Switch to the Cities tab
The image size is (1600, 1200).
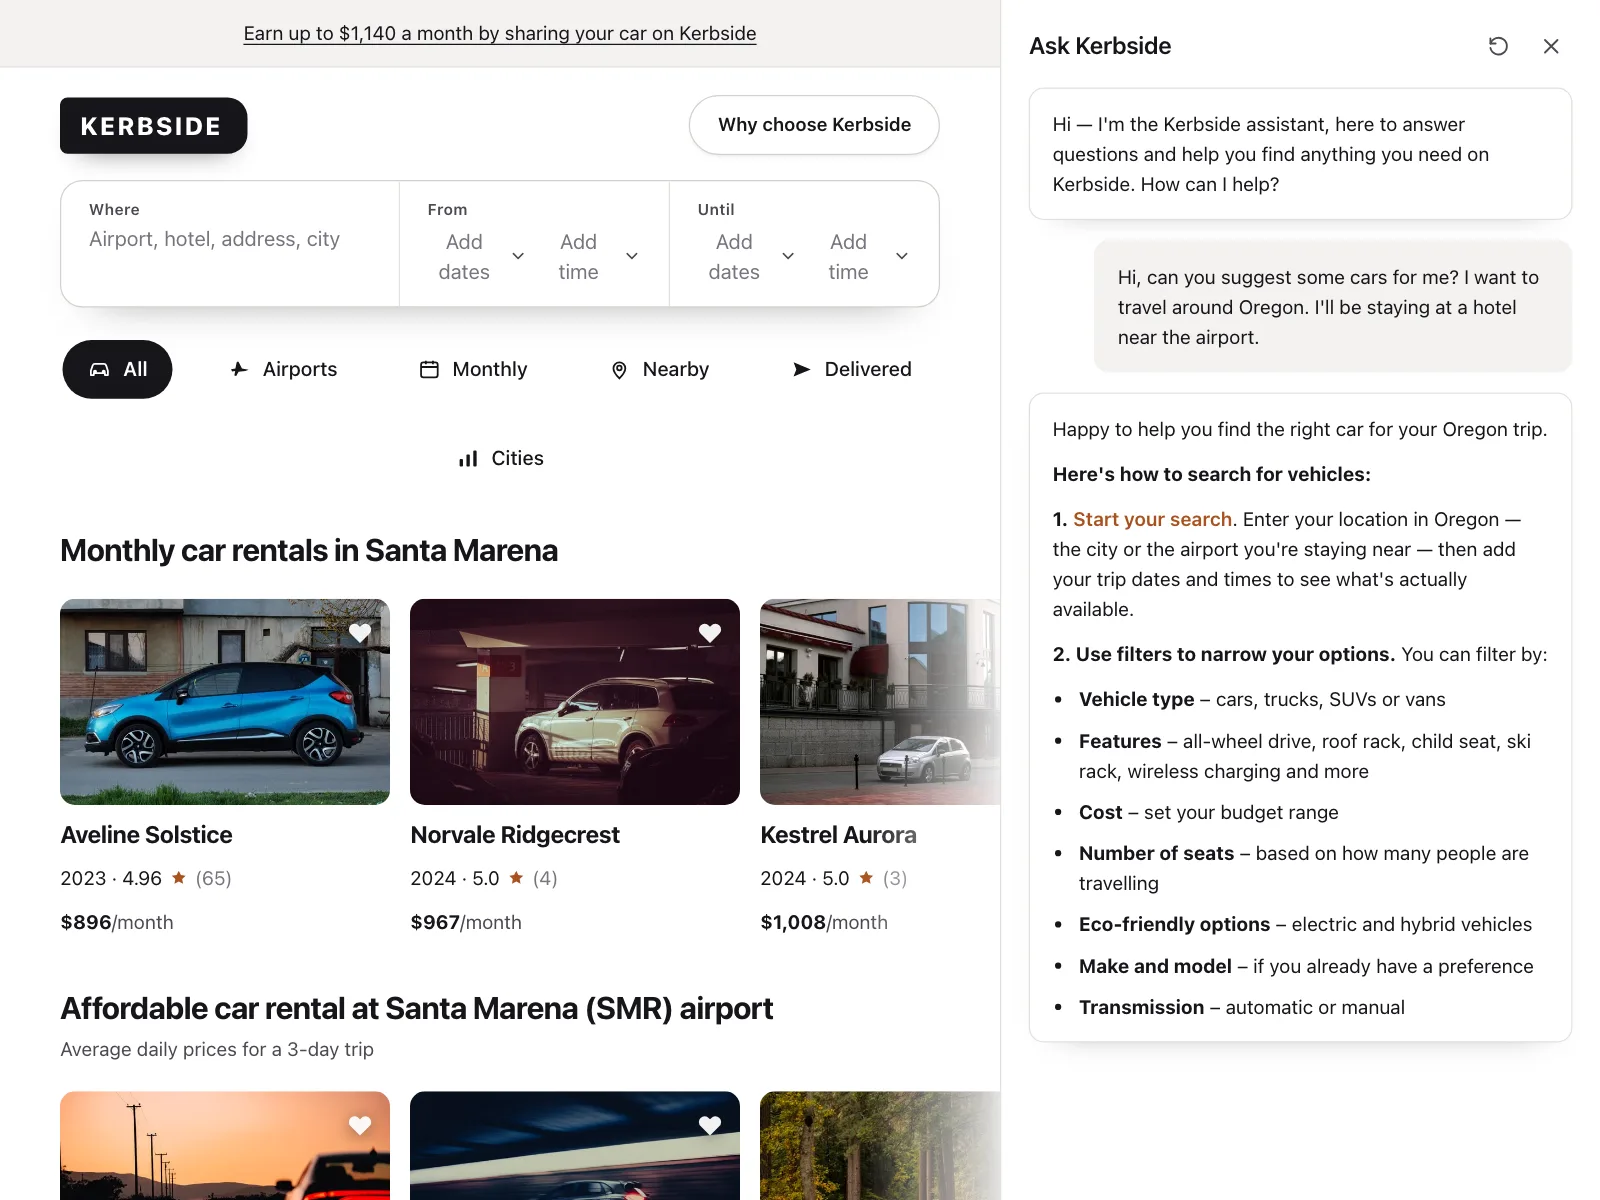point(500,459)
